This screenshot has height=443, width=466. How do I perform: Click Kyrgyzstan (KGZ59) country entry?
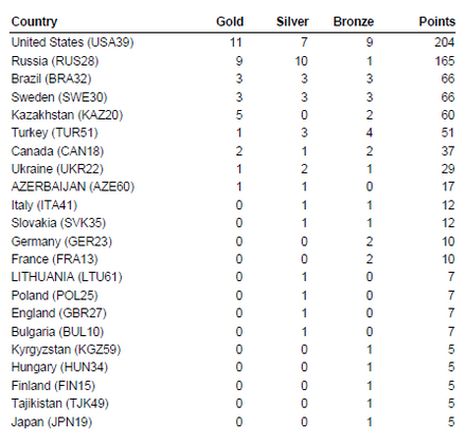coord(66,350)
